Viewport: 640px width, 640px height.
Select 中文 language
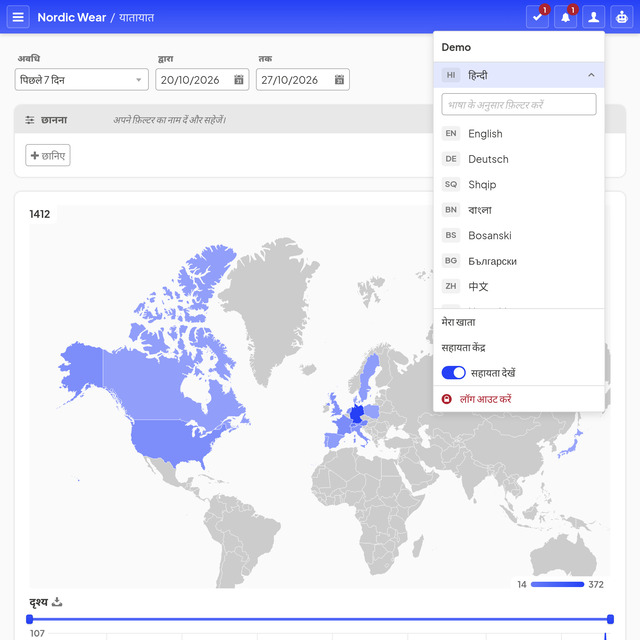coord(519,286)
